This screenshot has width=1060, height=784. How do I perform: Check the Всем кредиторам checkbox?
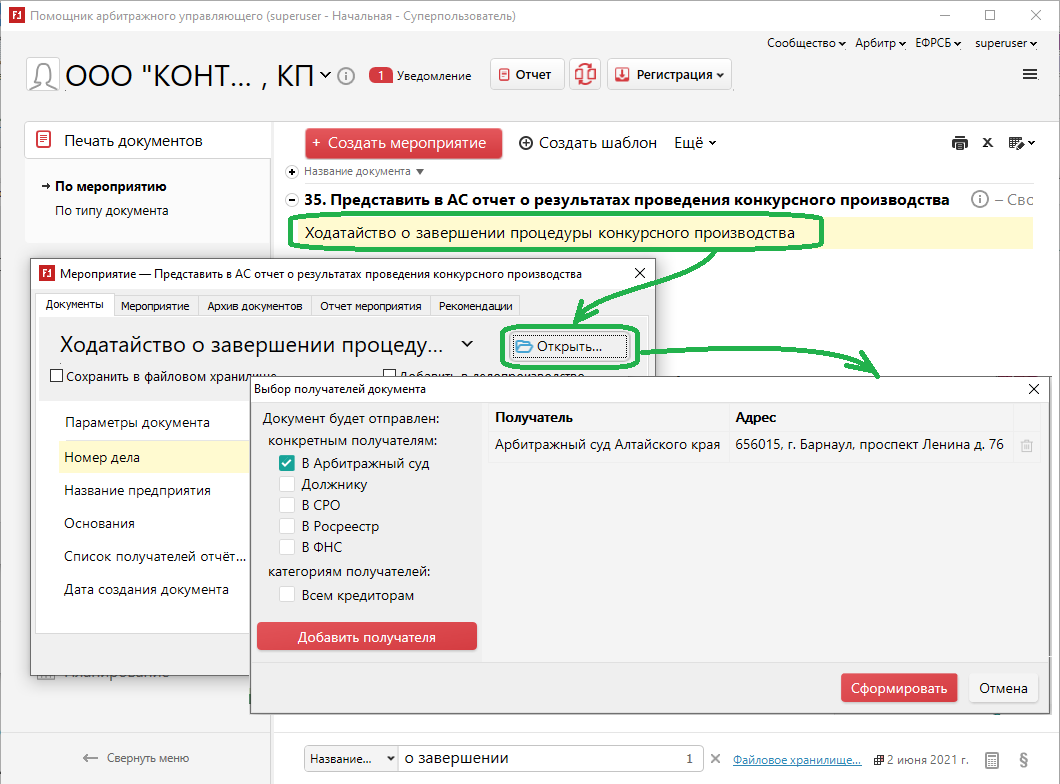286,595
